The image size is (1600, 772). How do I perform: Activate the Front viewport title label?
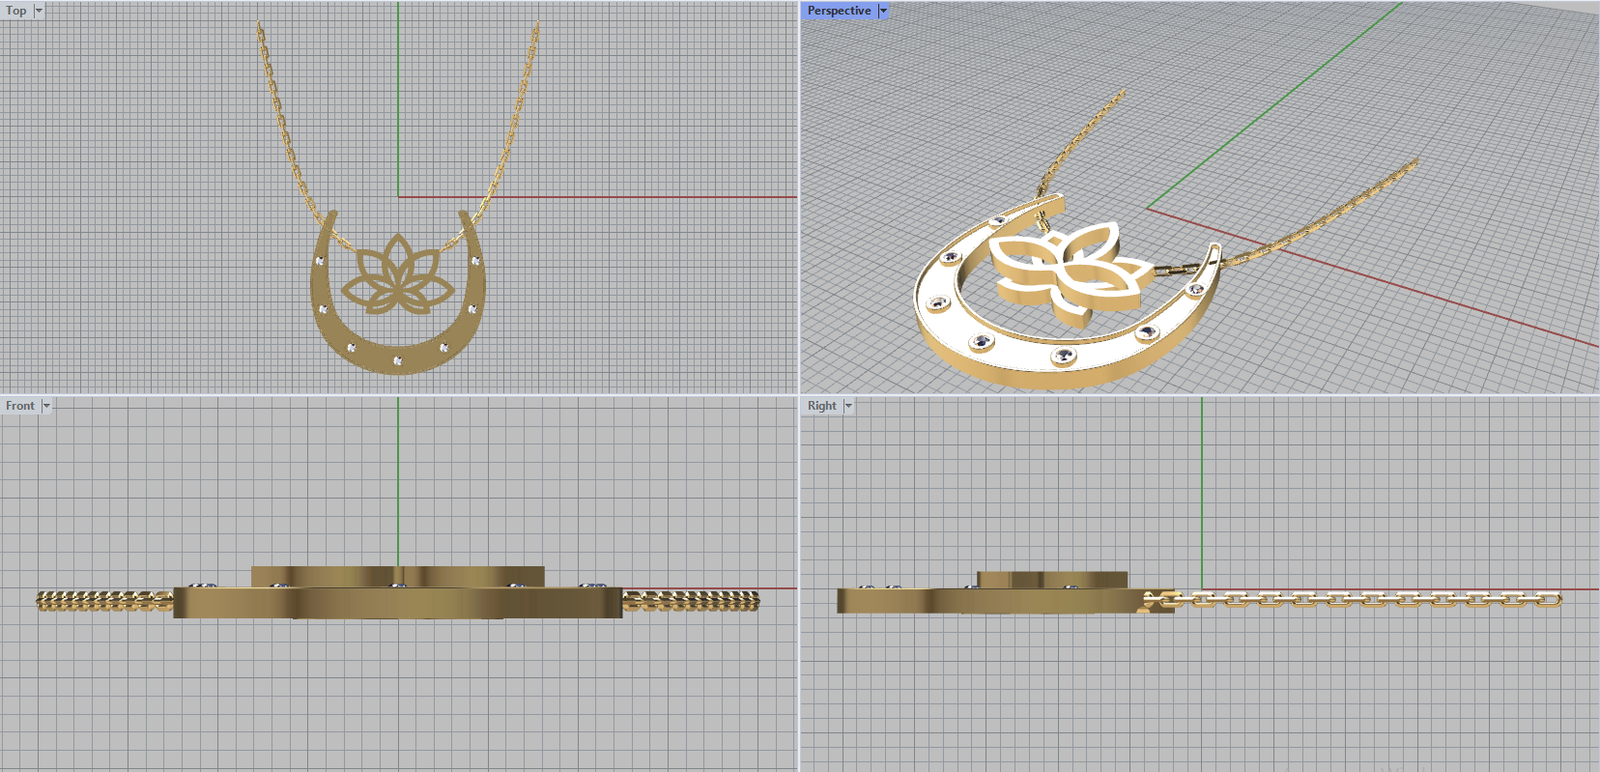tap(19, 405)
